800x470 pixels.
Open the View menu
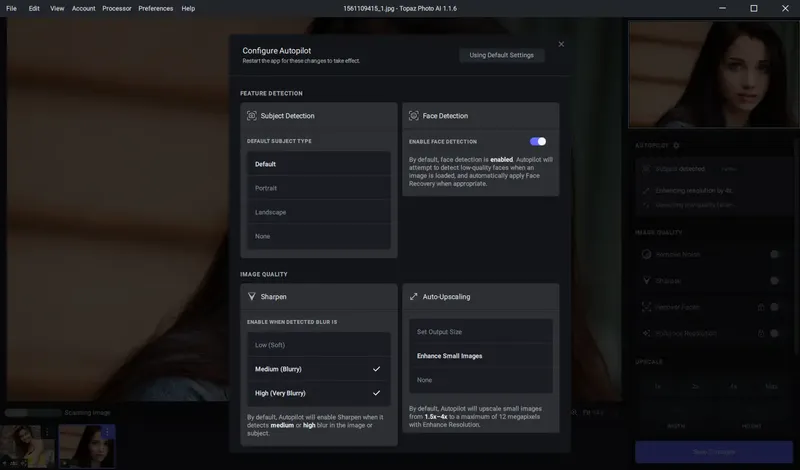coord(57,8)
